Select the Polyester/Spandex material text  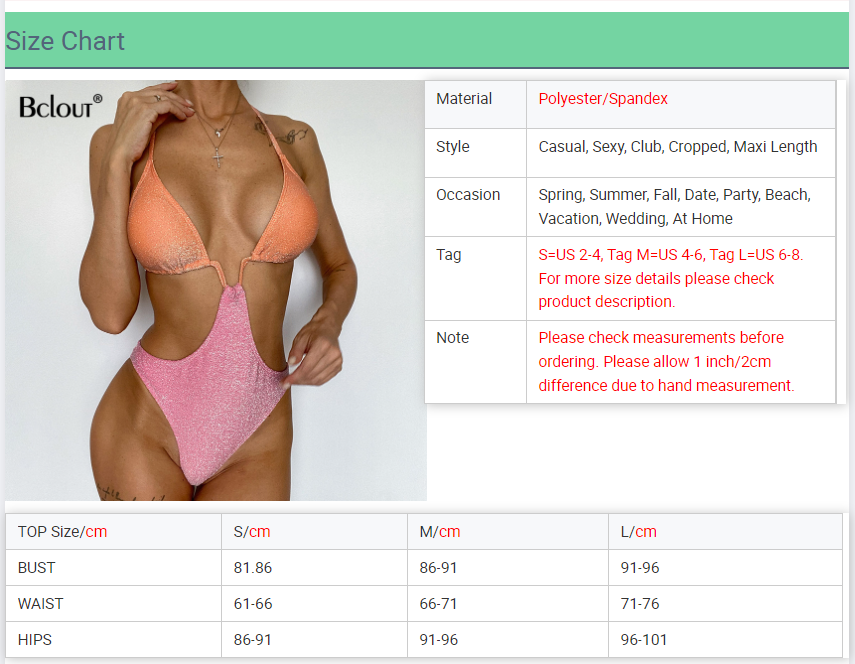click(x=603, y=99)
